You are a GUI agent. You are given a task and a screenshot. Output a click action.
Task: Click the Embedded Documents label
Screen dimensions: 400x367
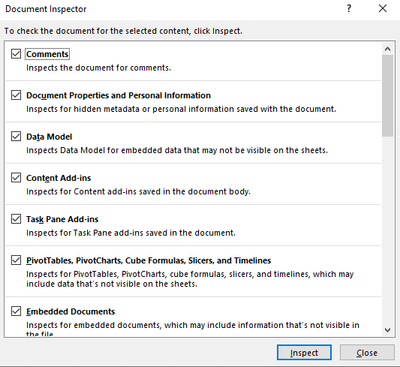pos(71,312)
